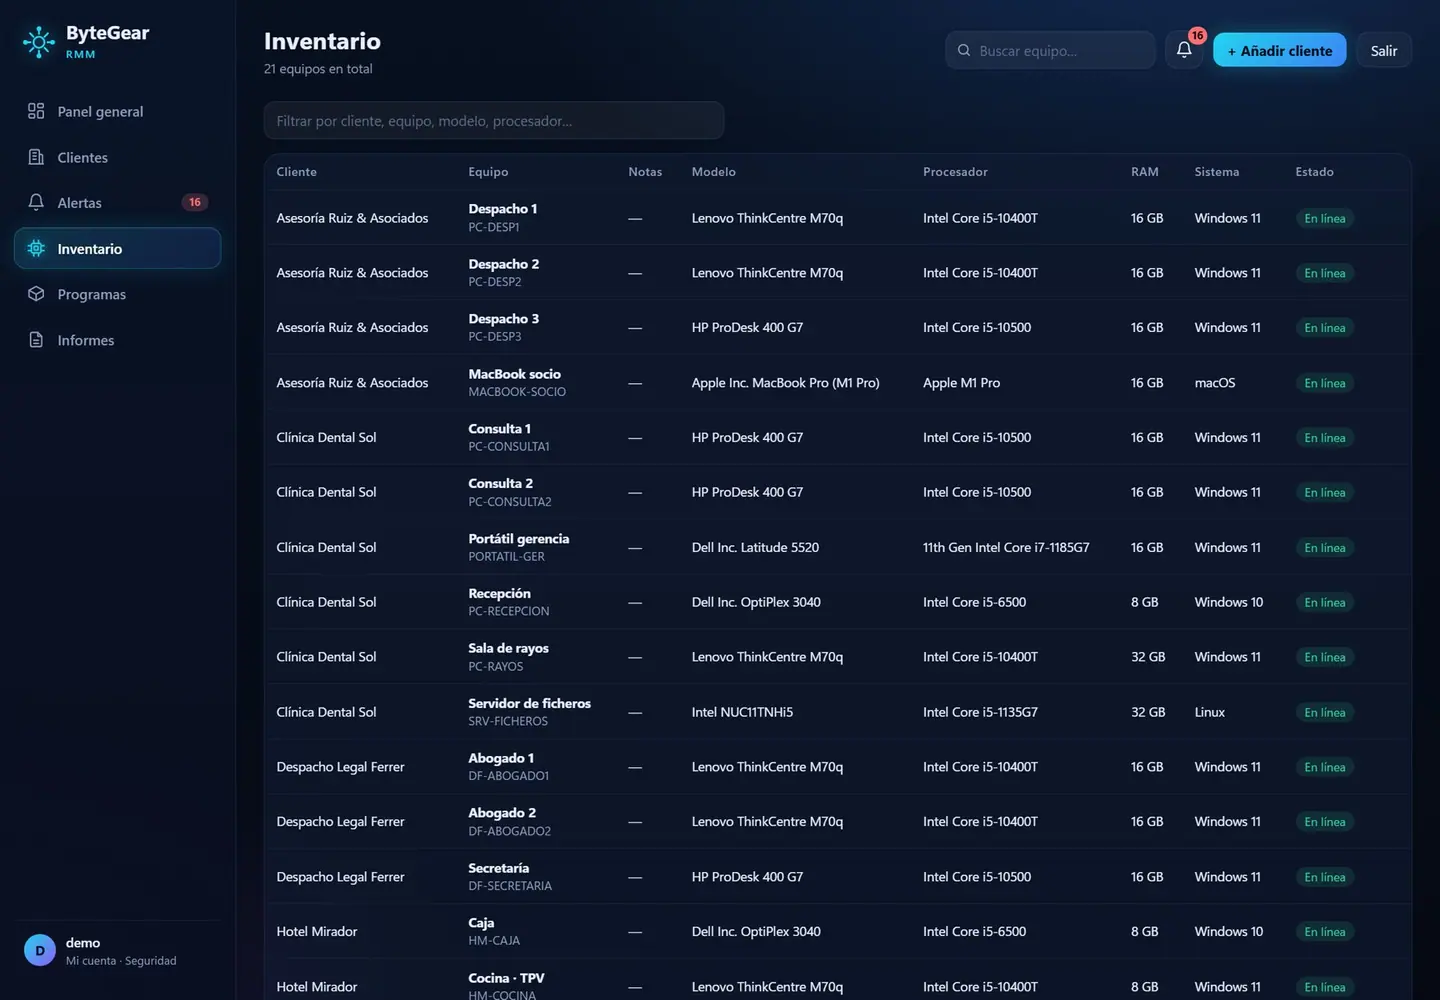This screenshot has width=1440, height=1000.
Task: Open the Despacho 1 equipment row
Action: click(x=838, y=218)
